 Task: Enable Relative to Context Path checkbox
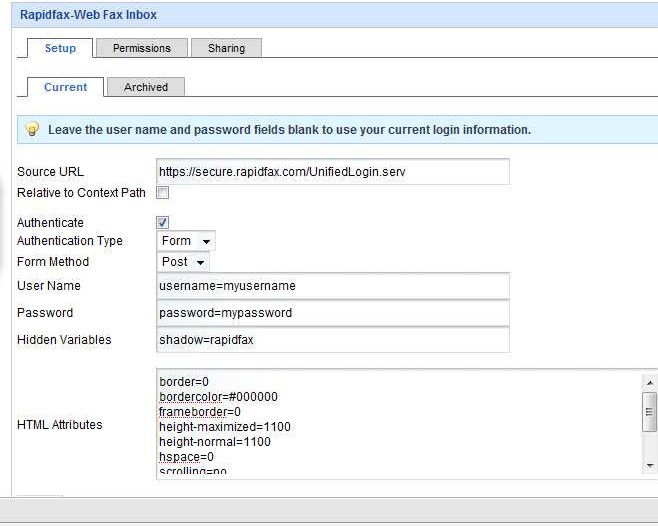click(163, 193)
